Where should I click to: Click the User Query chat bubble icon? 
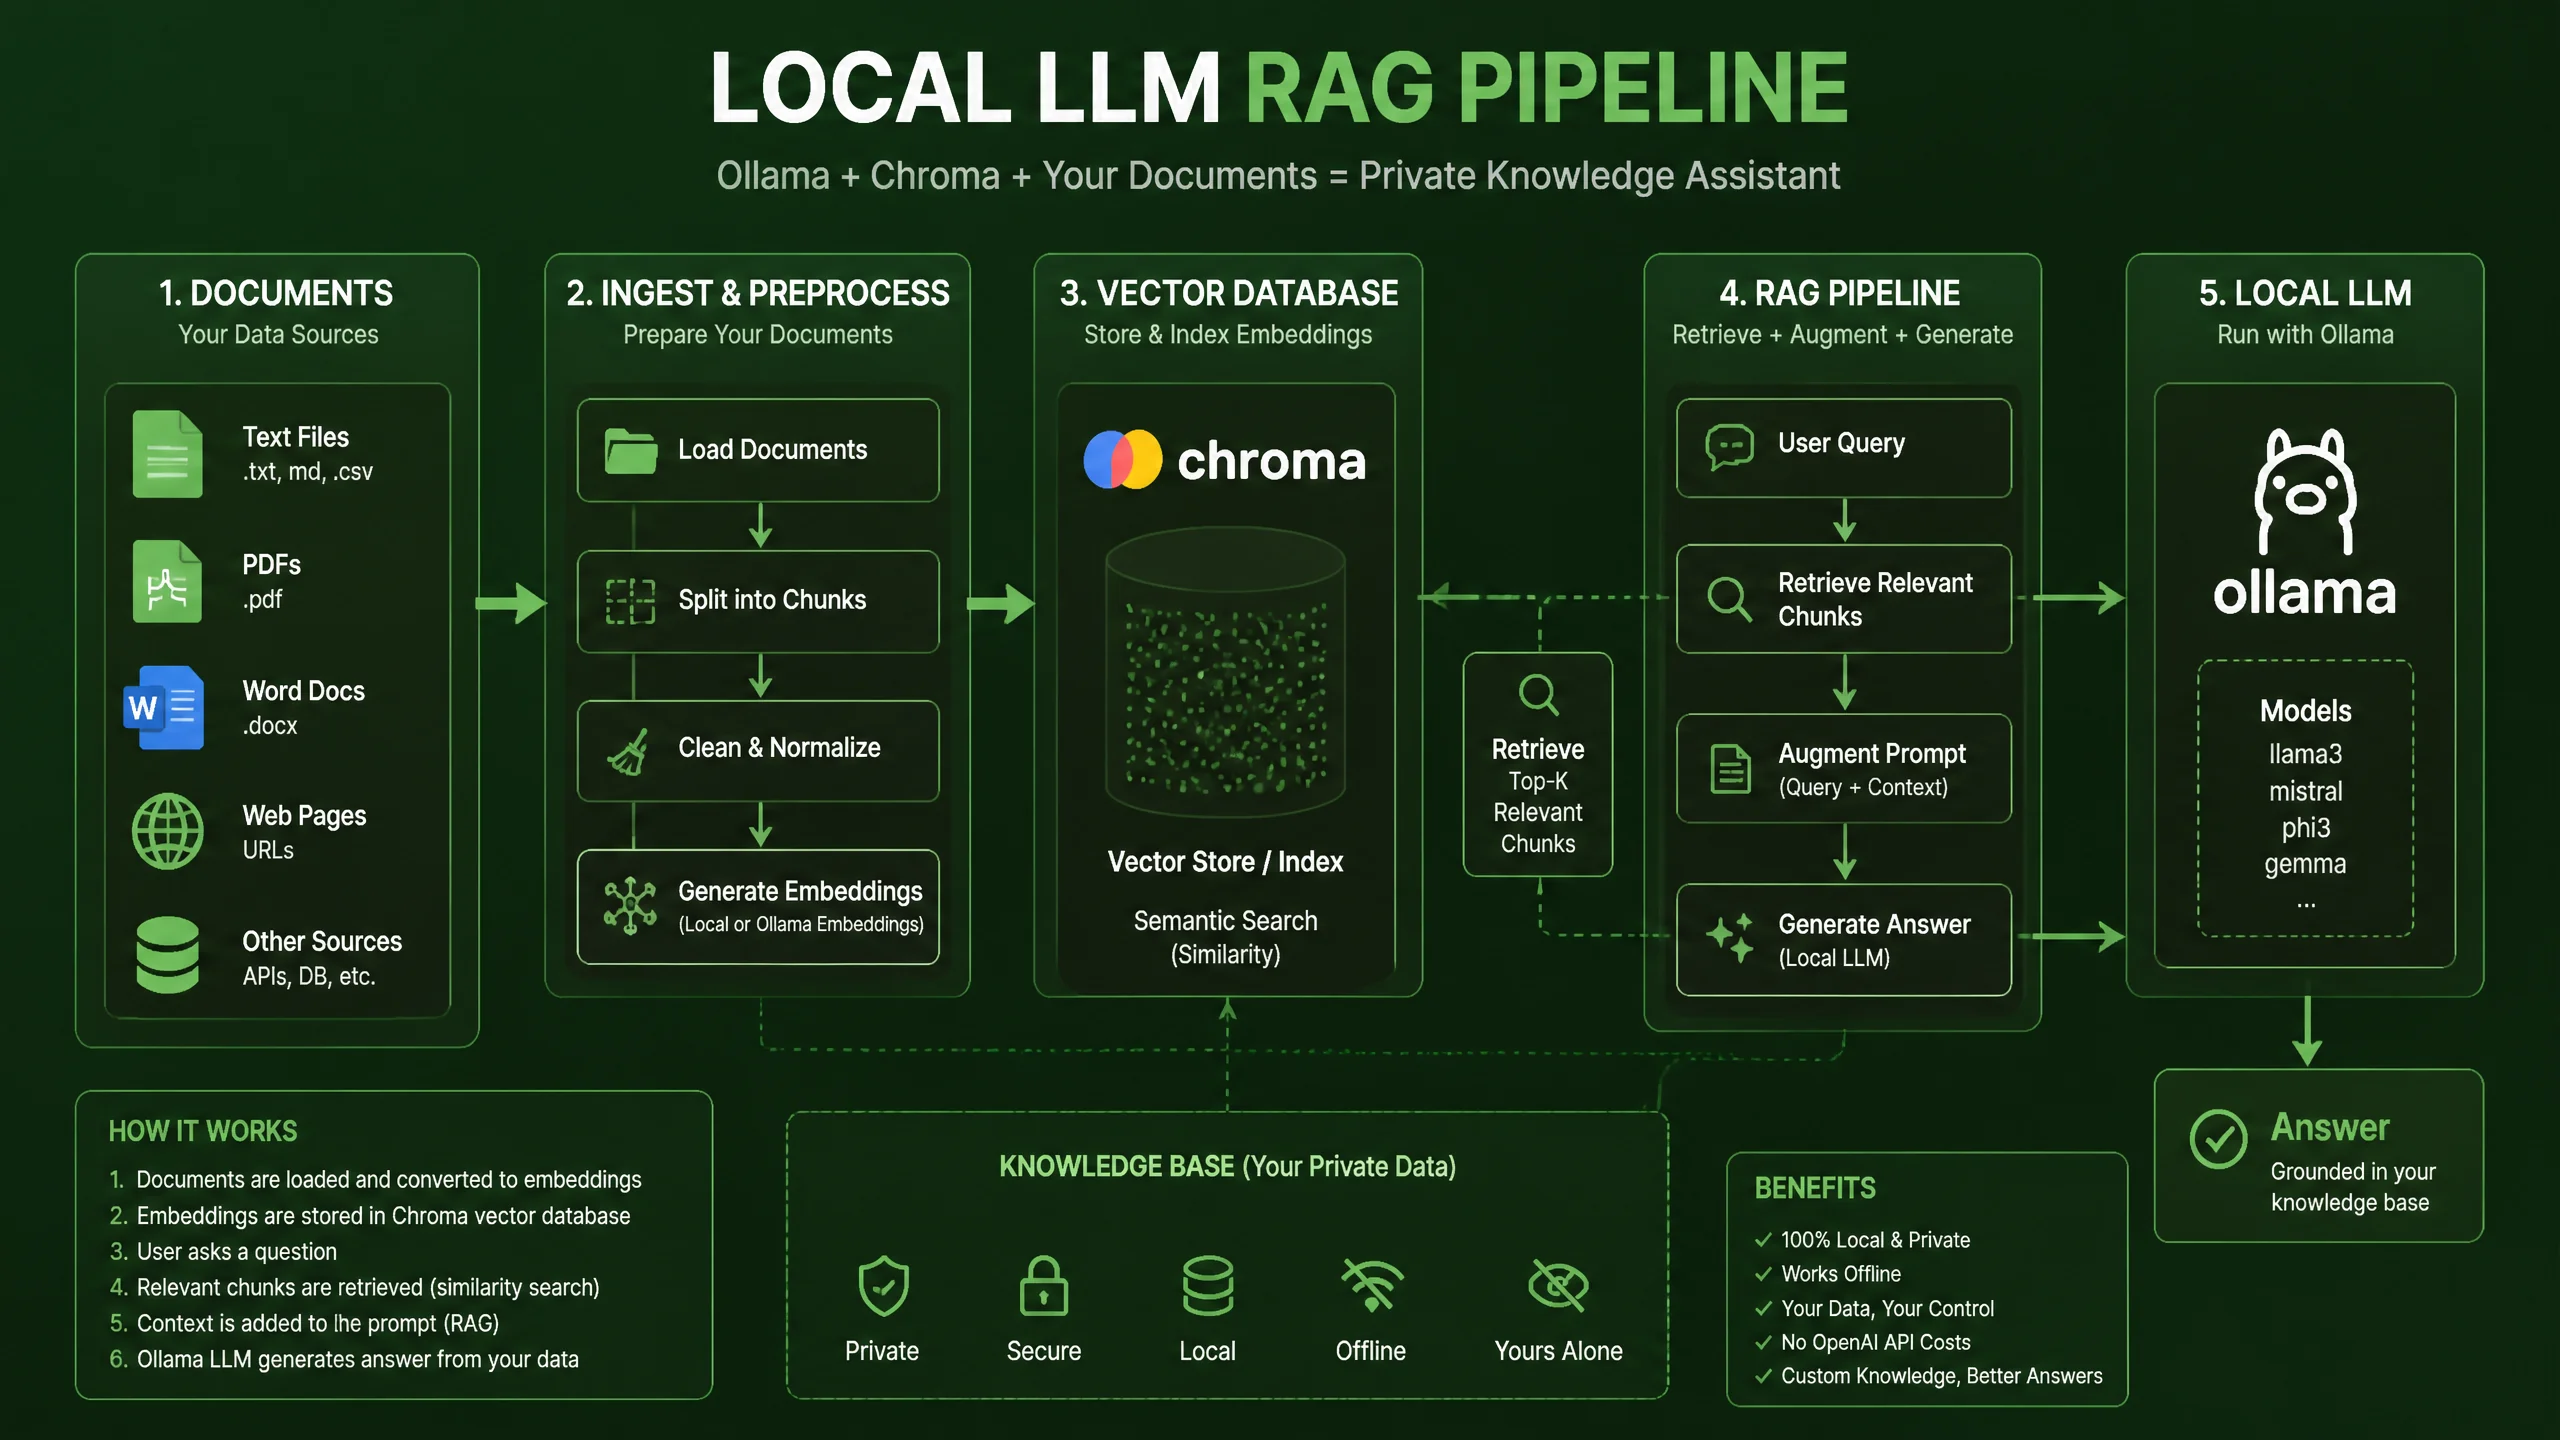coord(1729,447)
